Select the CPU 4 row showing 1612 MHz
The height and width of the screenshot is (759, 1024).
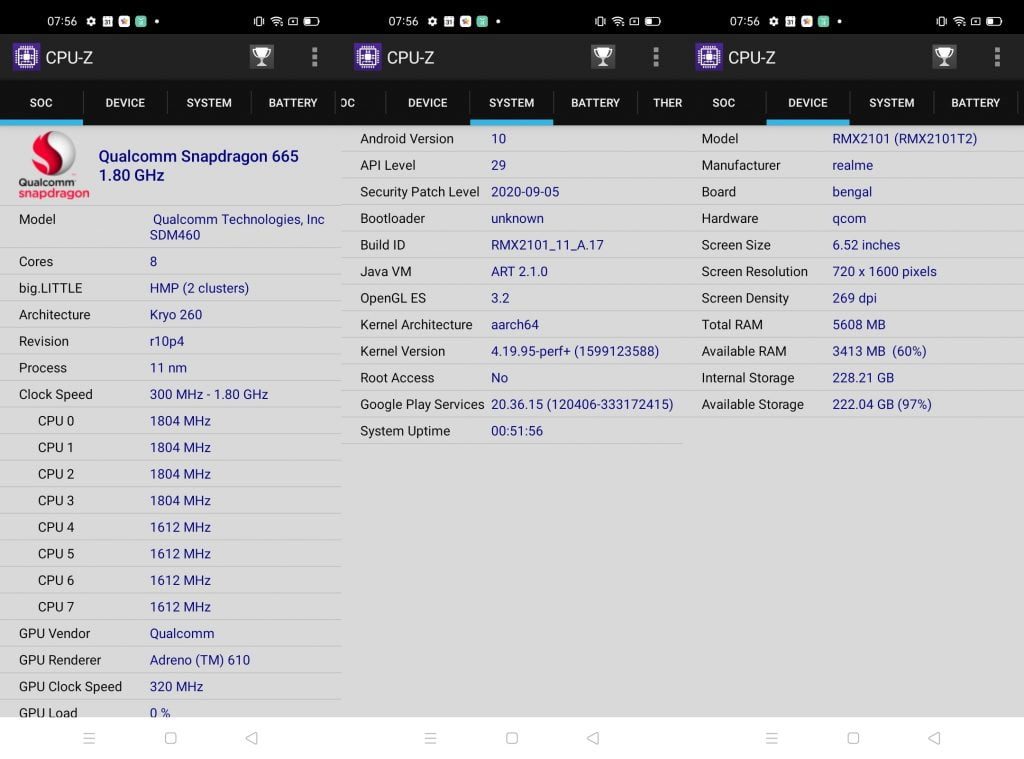tap(170, 527)
